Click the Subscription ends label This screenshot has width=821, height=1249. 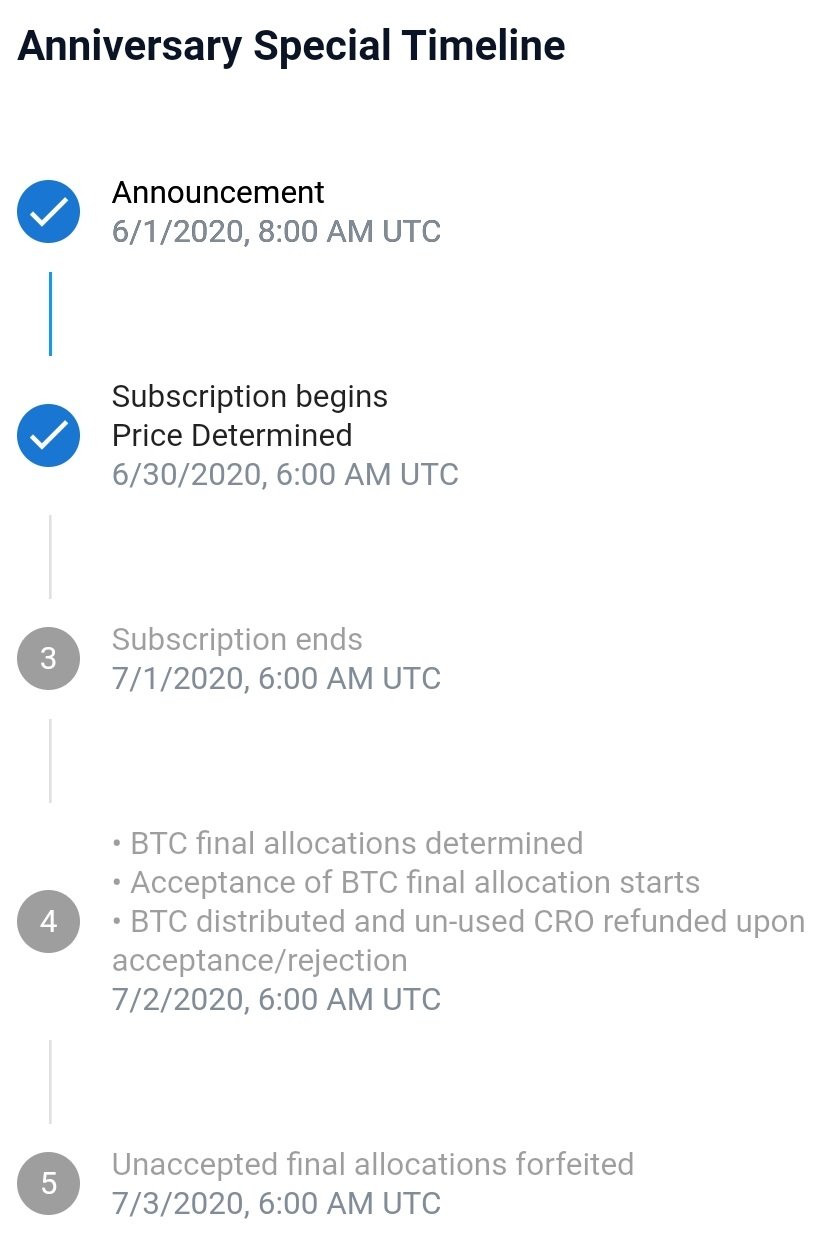[237, 640]
